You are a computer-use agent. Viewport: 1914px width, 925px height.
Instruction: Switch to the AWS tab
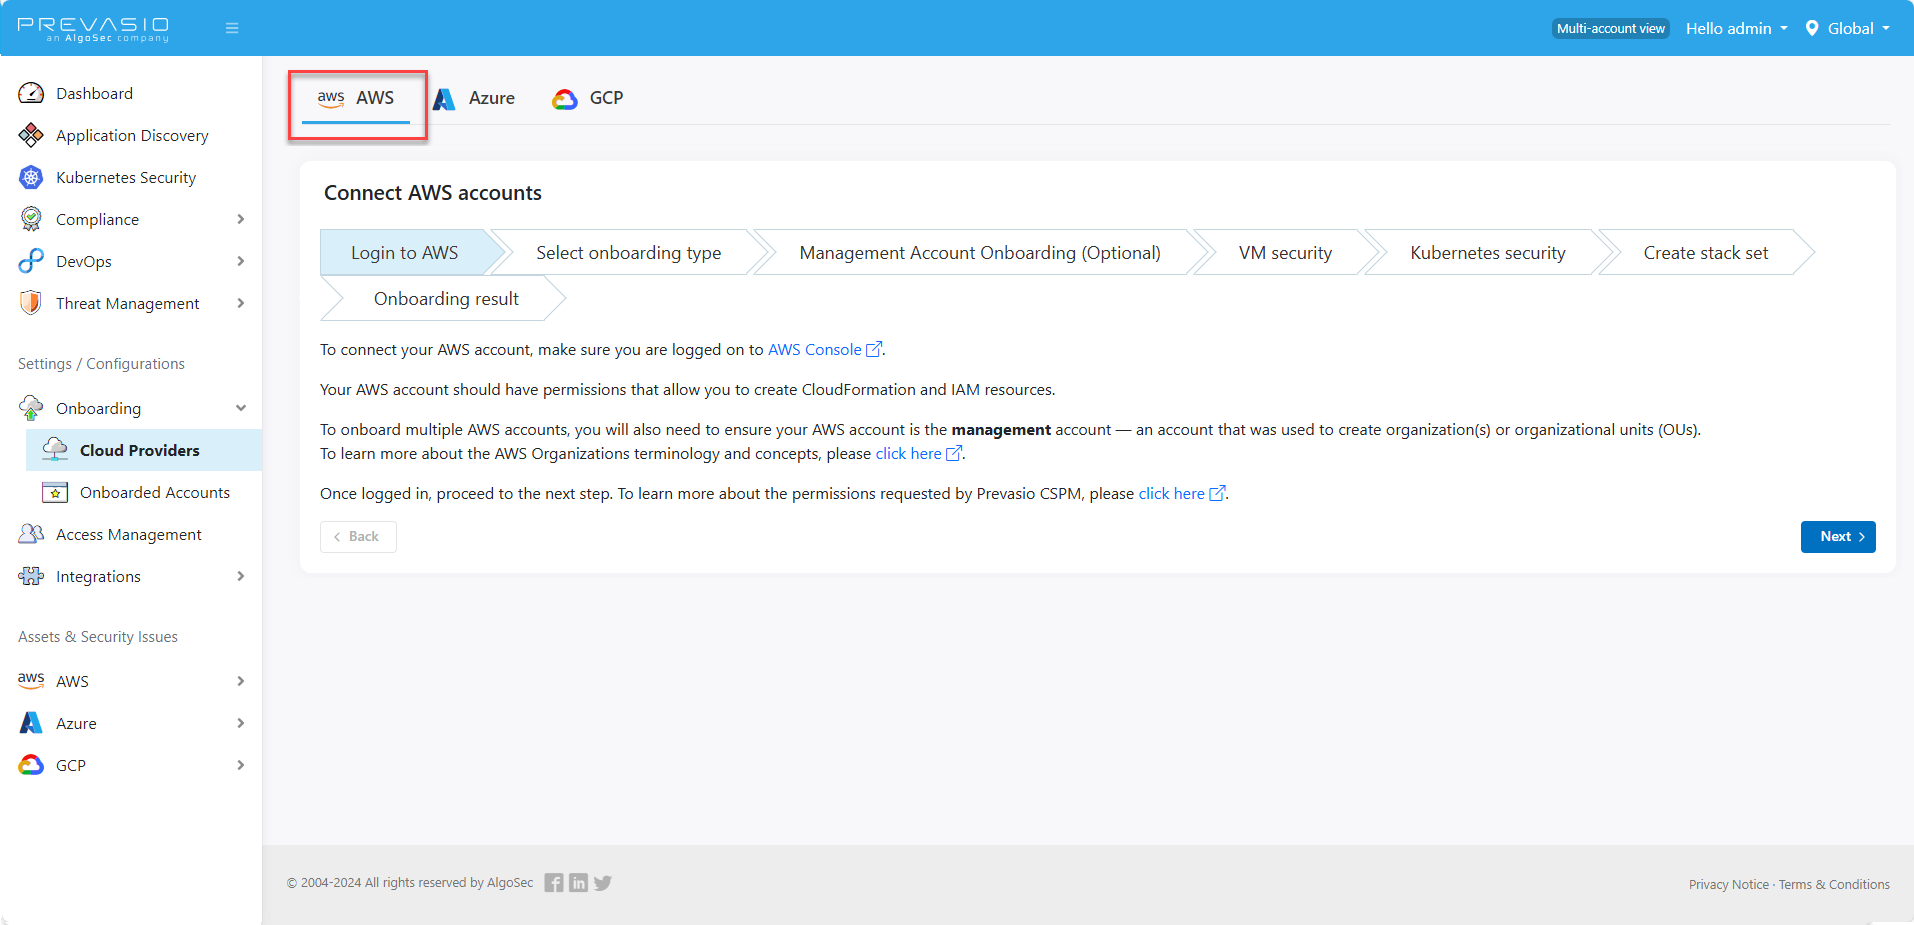(356, 98)
